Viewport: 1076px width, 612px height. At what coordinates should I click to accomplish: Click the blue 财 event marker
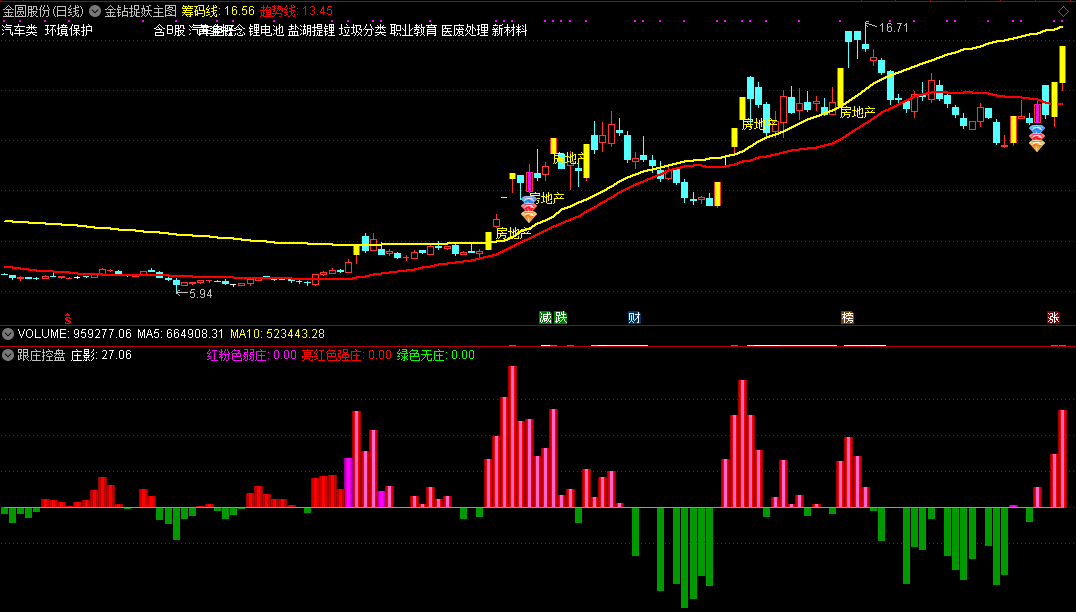tap(634, 318)
